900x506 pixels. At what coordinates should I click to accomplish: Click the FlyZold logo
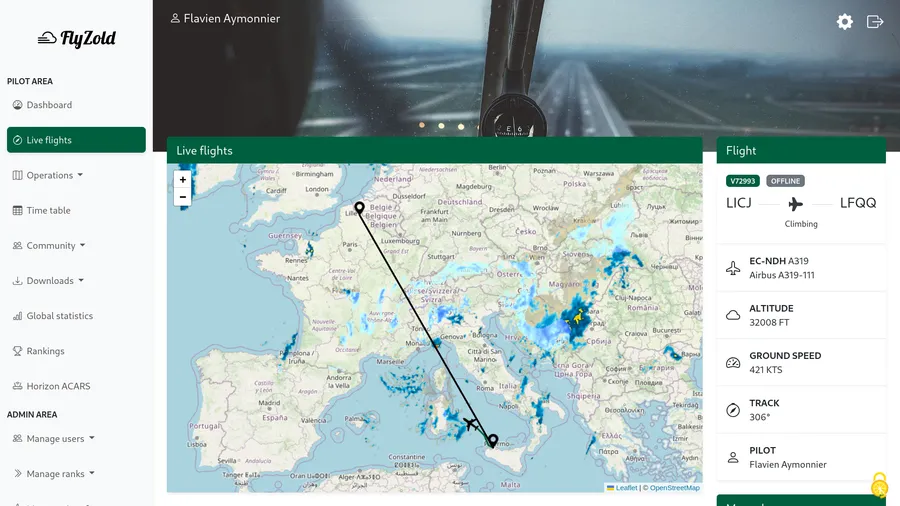point(77,38)
